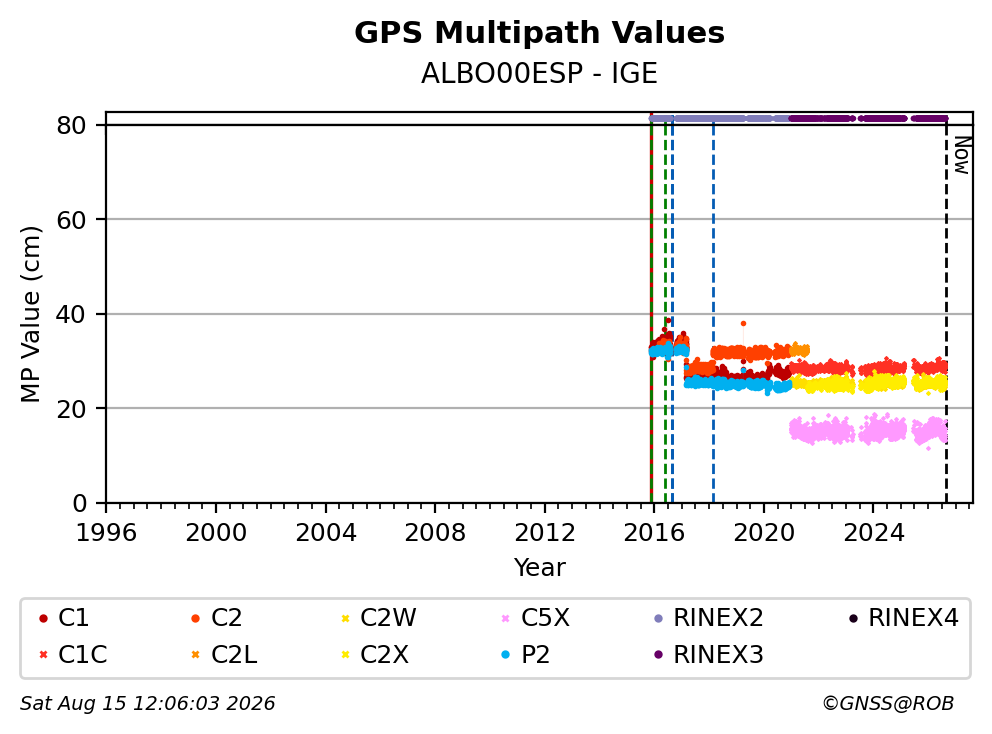This screenshot has width=992, height=734.
Task: Click the RINEX3 legend entry
Action: tap(709, 655)
